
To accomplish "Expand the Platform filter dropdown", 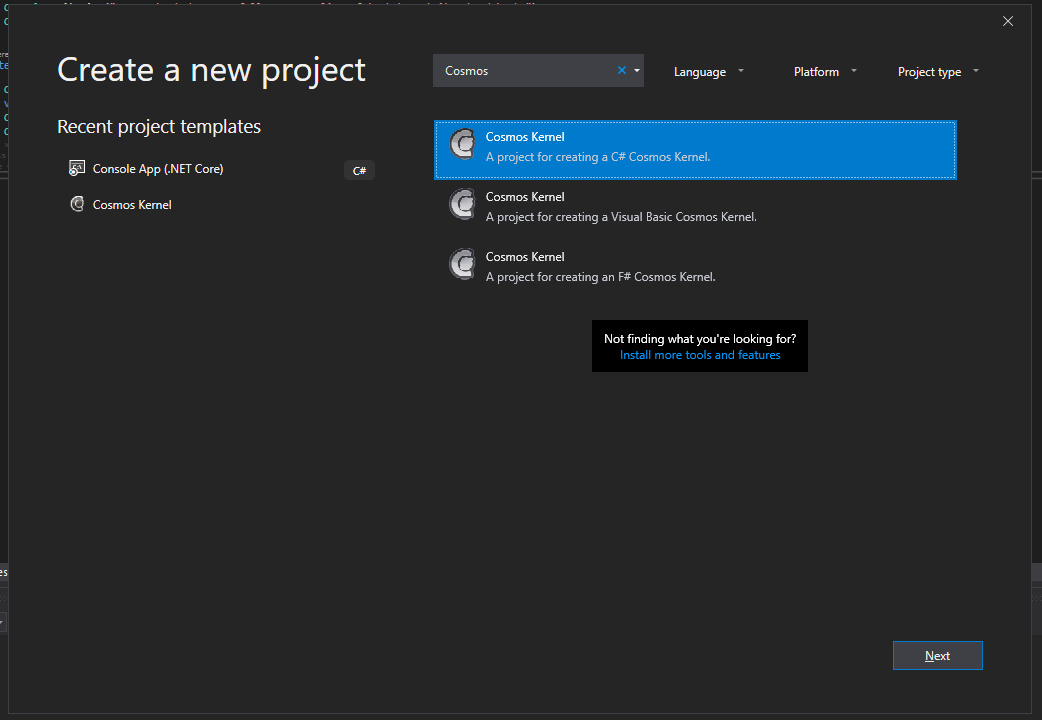I will (825, 72).
